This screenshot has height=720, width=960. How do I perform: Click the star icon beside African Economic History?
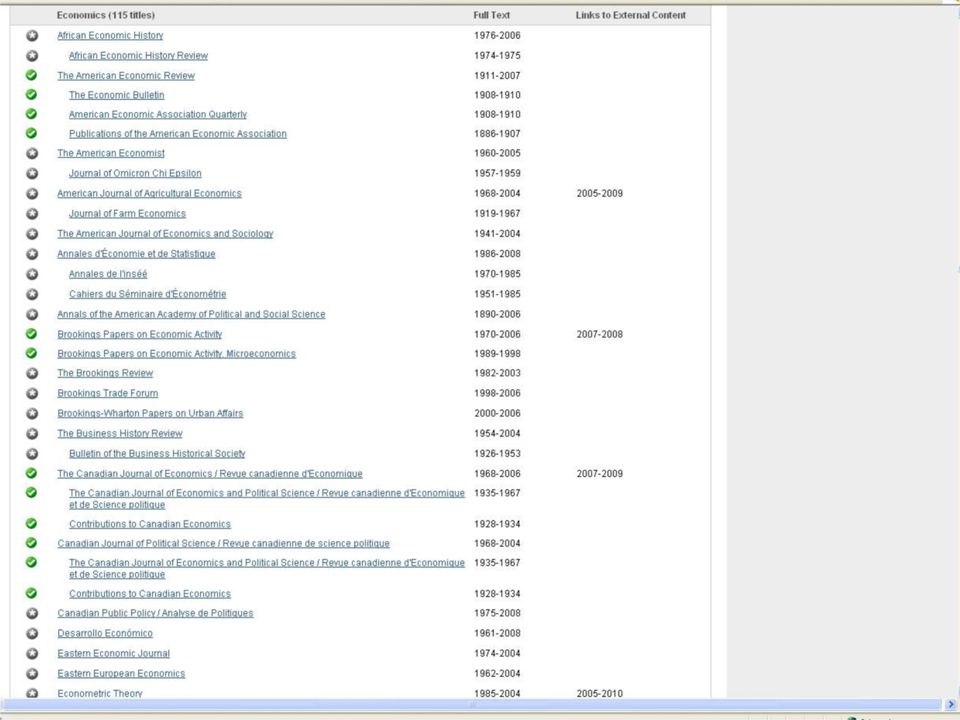[x=32, y=36]
